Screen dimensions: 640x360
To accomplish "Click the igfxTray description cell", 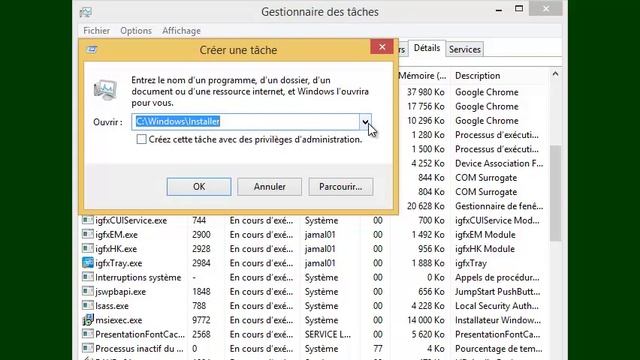I will [x=471, y=263].
